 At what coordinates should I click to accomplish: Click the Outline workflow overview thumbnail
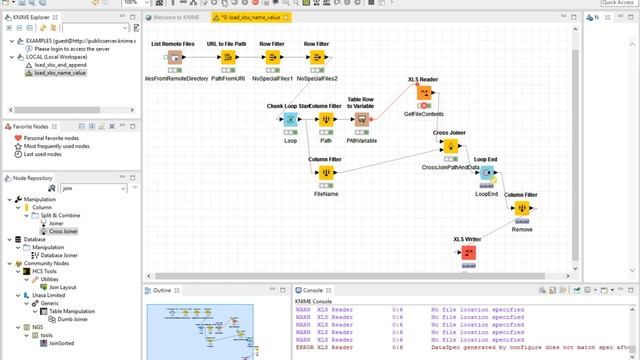click(200, 331)
